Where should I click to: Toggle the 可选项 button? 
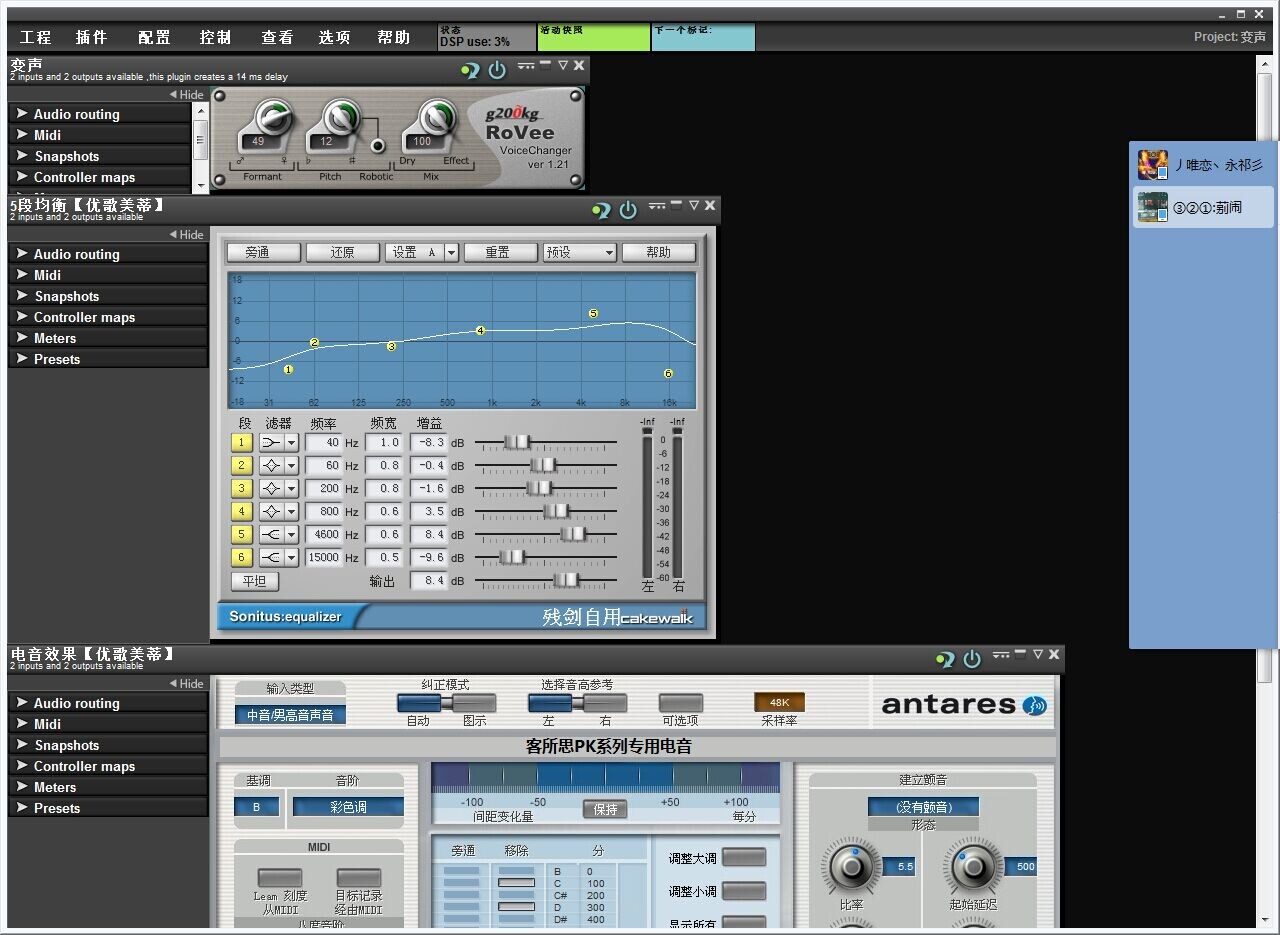point(681,703)
